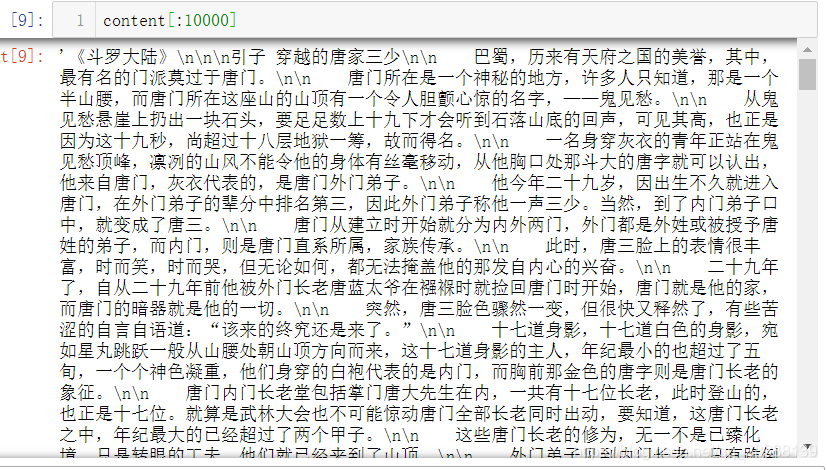Click the output scrollbar up arrow
Viewport: 827px width, 470px height.
tap(807, 50)
